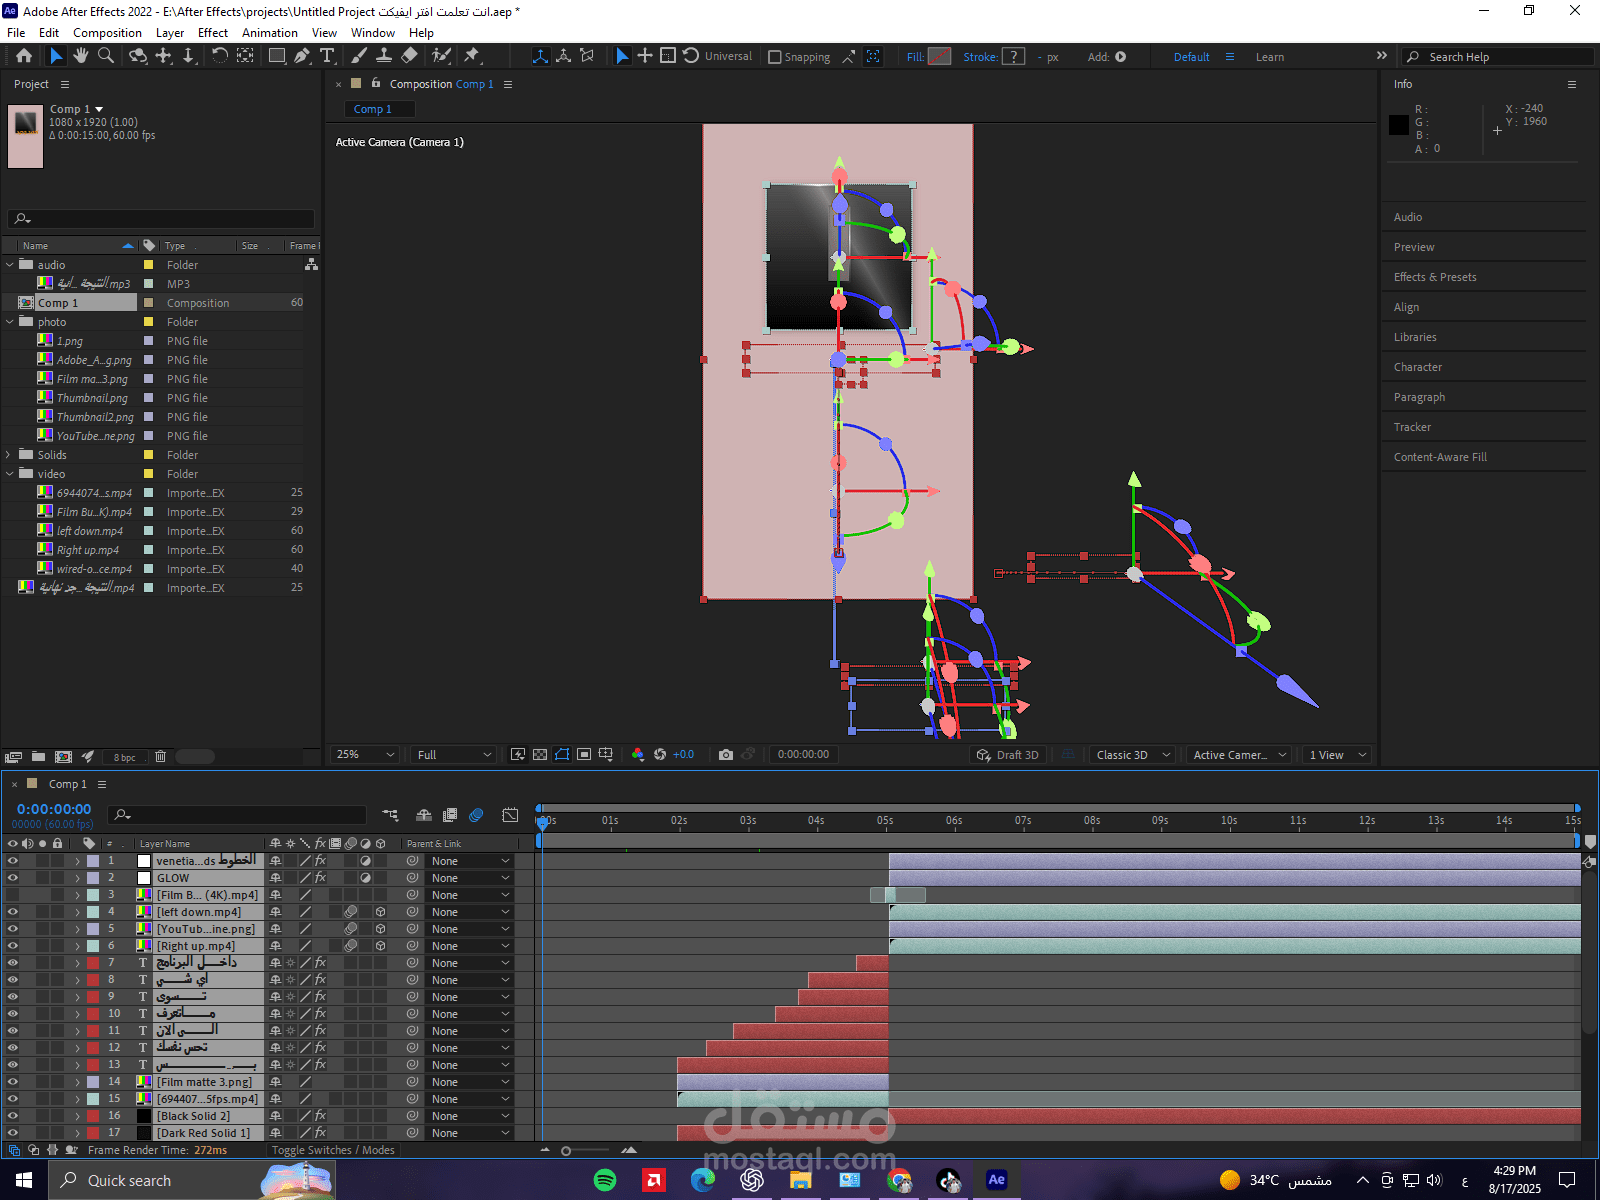Toggle visibility of Film matte 3.png layer
Viewport: 1600px width, 1200px height.
pyautogui.click(x=13, y=1082)
